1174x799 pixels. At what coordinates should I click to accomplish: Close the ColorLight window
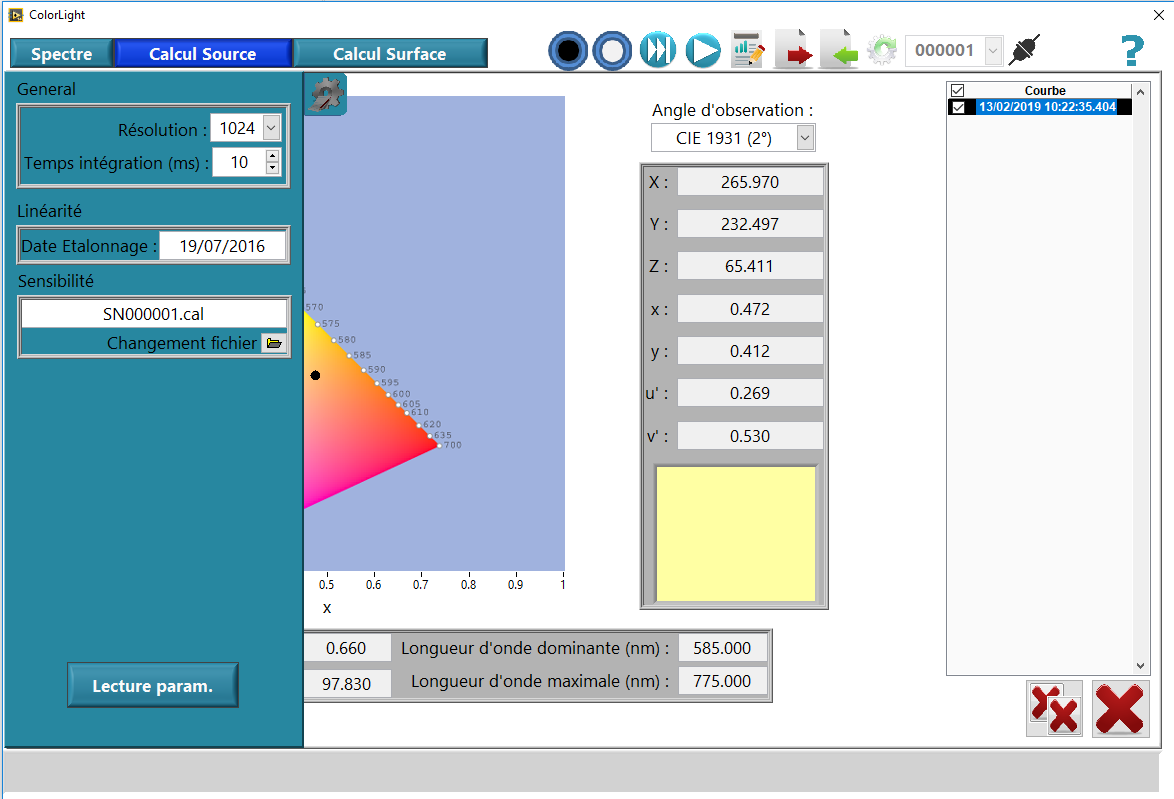1158,15
